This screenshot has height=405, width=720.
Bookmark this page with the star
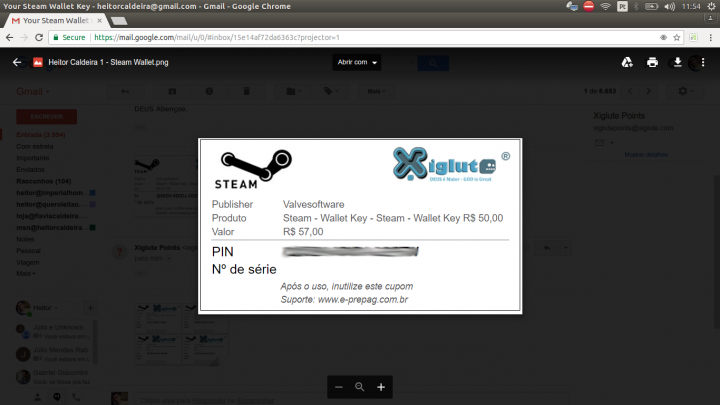point(676,38)
